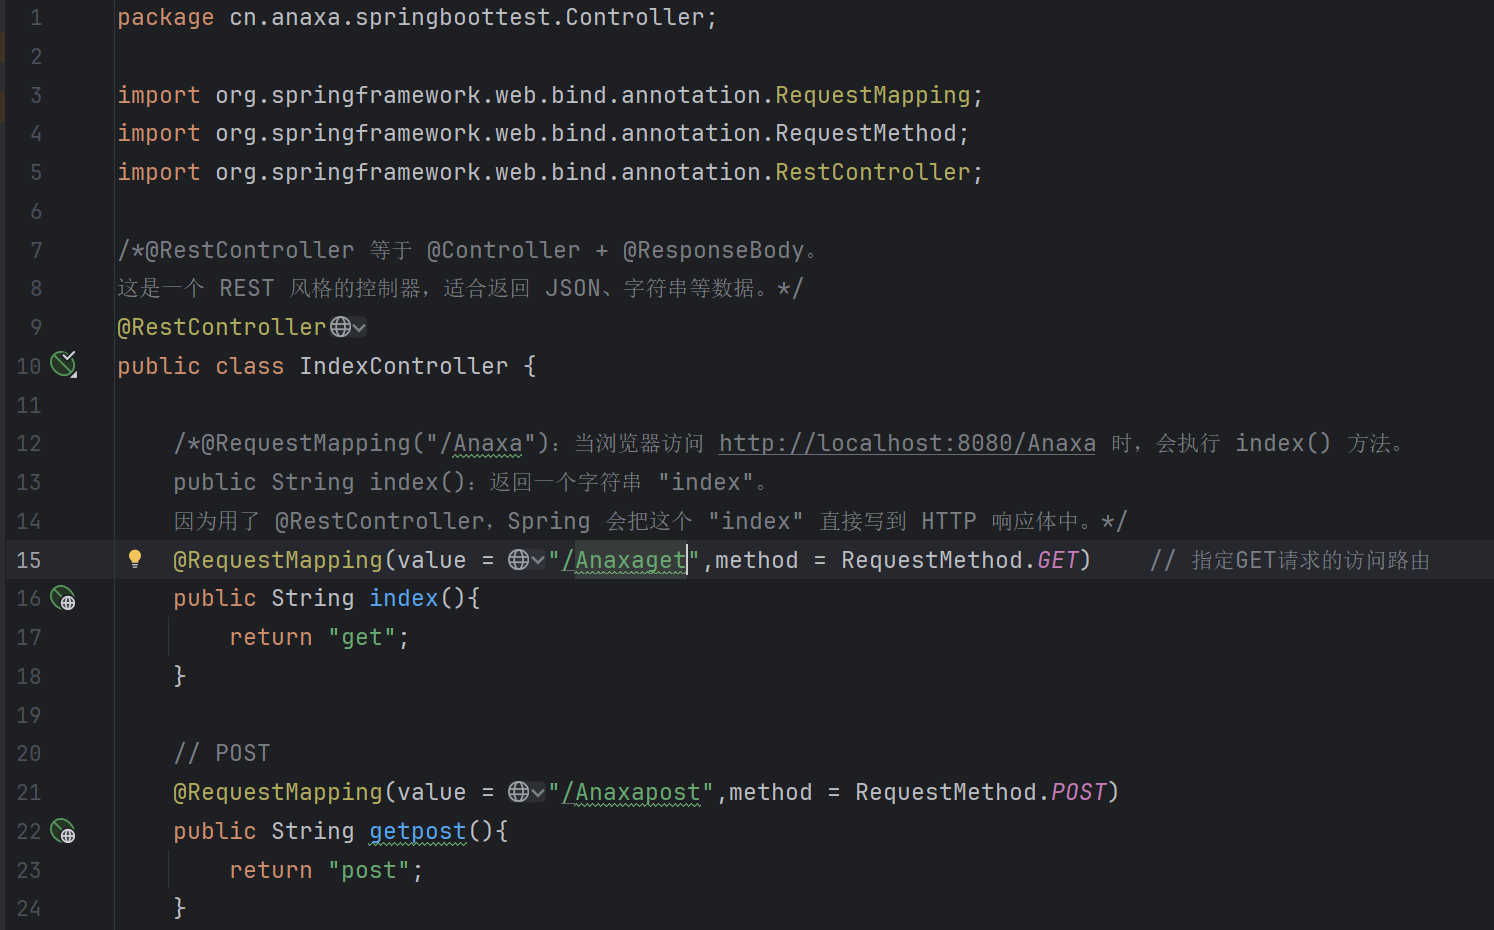Image resolution: width=1494 pixels, height=930 pixels.
Task: Click the return keyword on line 23
Action: (x=271, y=870)
